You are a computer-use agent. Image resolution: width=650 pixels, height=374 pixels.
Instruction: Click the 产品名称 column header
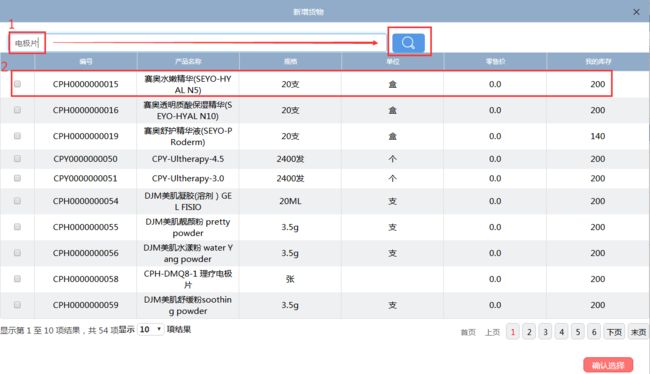pyautogui.click(x=188, y=61)
